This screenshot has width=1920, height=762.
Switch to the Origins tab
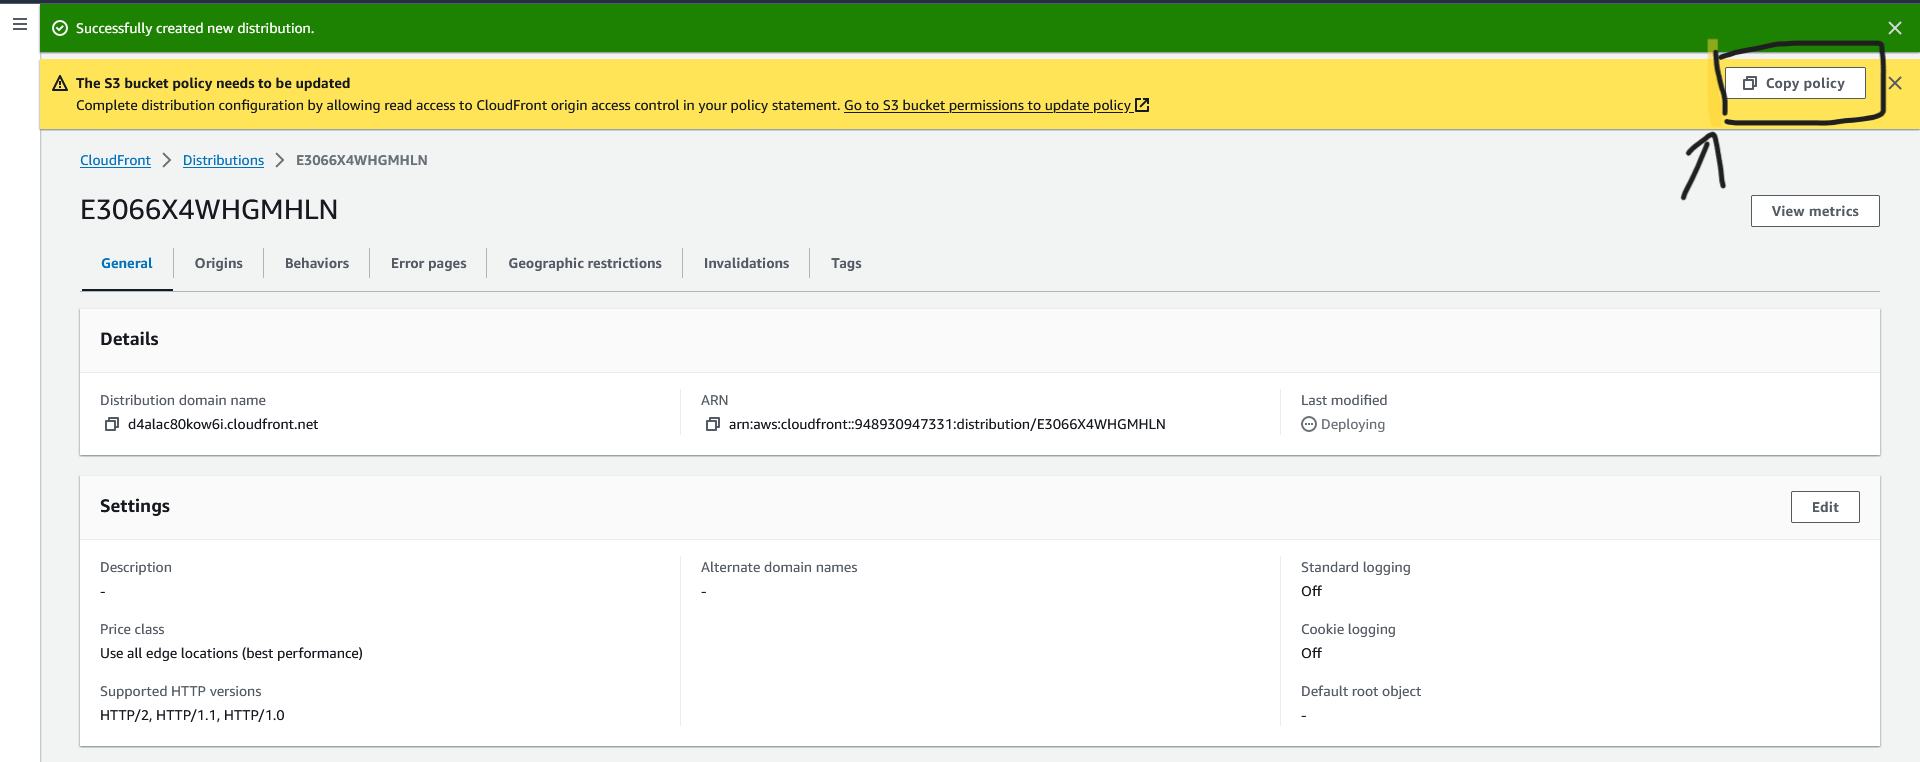(x=219, y=263)
